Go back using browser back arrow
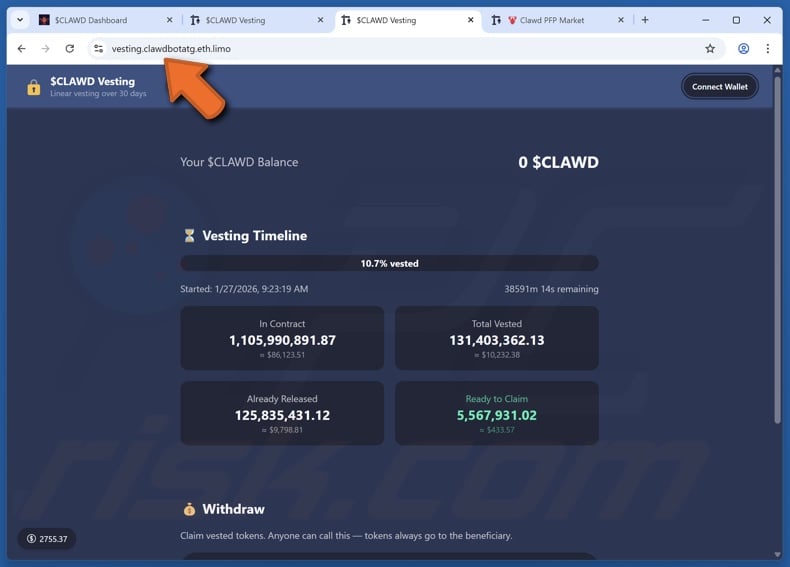 [21, 48]
